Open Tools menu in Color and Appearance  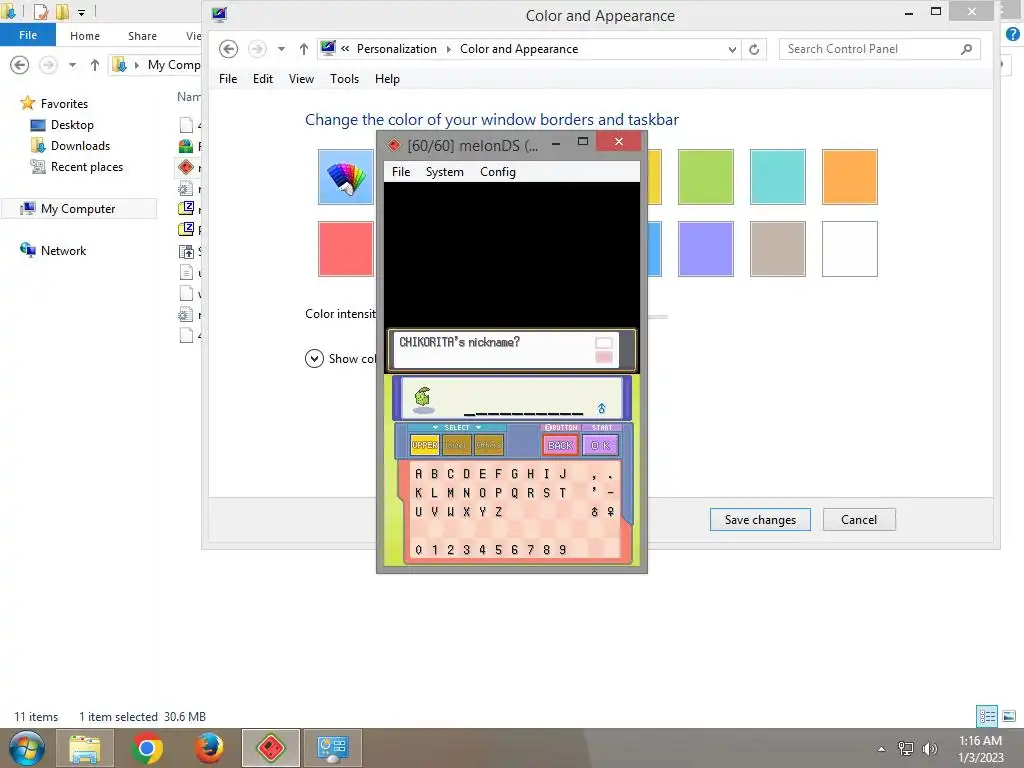pos(344,79)
